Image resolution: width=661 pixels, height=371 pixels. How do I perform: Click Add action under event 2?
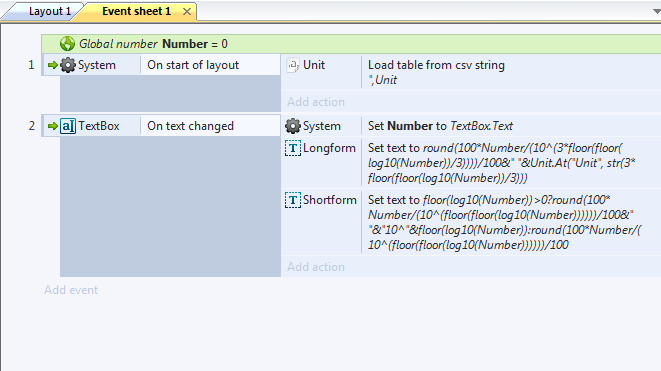pyautogui.click(x=316, y=266)
